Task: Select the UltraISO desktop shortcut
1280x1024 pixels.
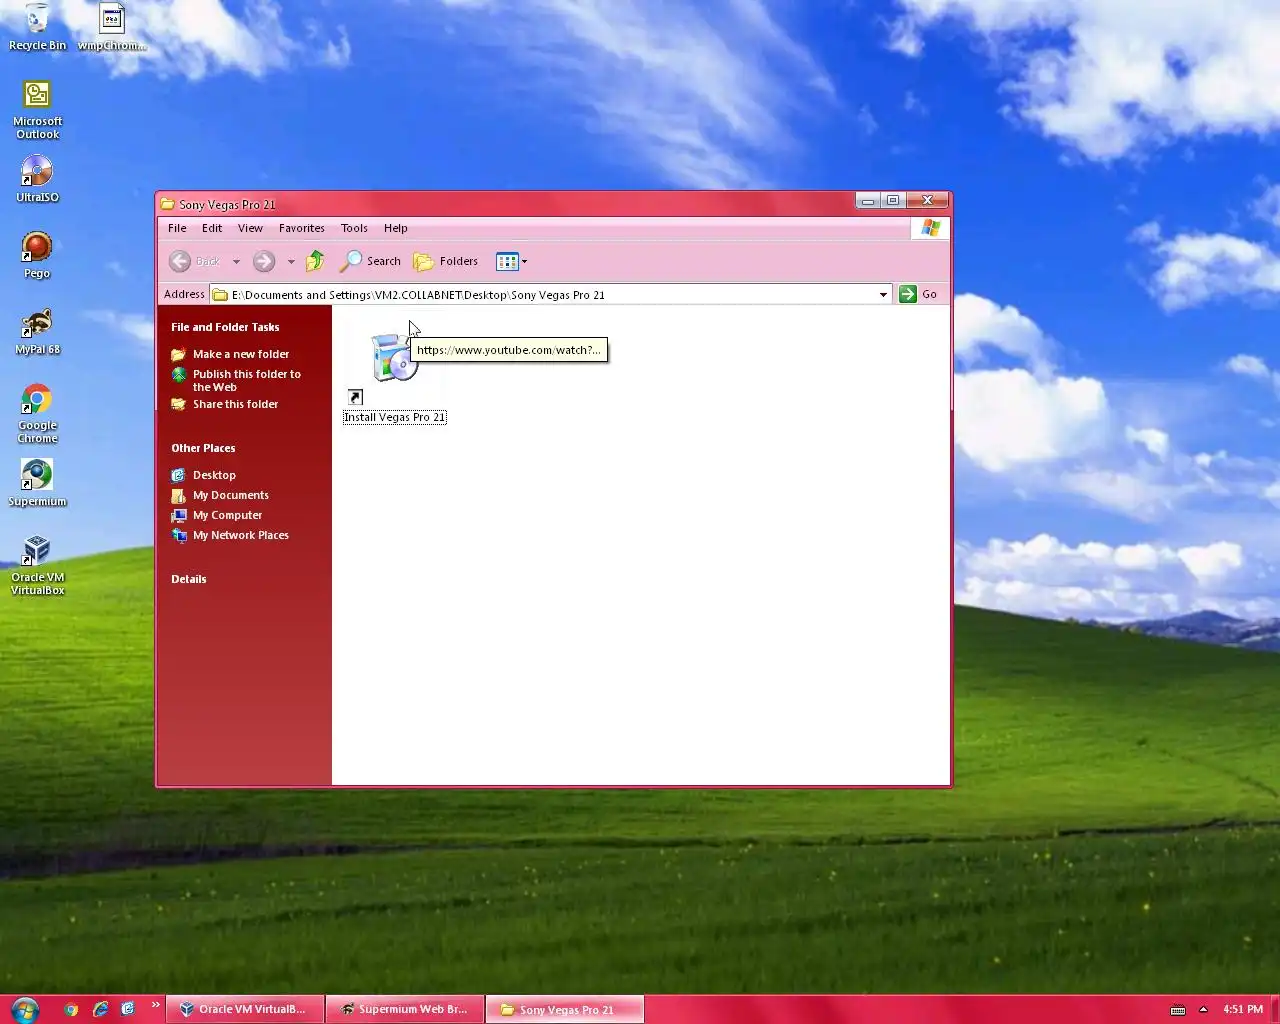Action: click(x=37, y=179)
